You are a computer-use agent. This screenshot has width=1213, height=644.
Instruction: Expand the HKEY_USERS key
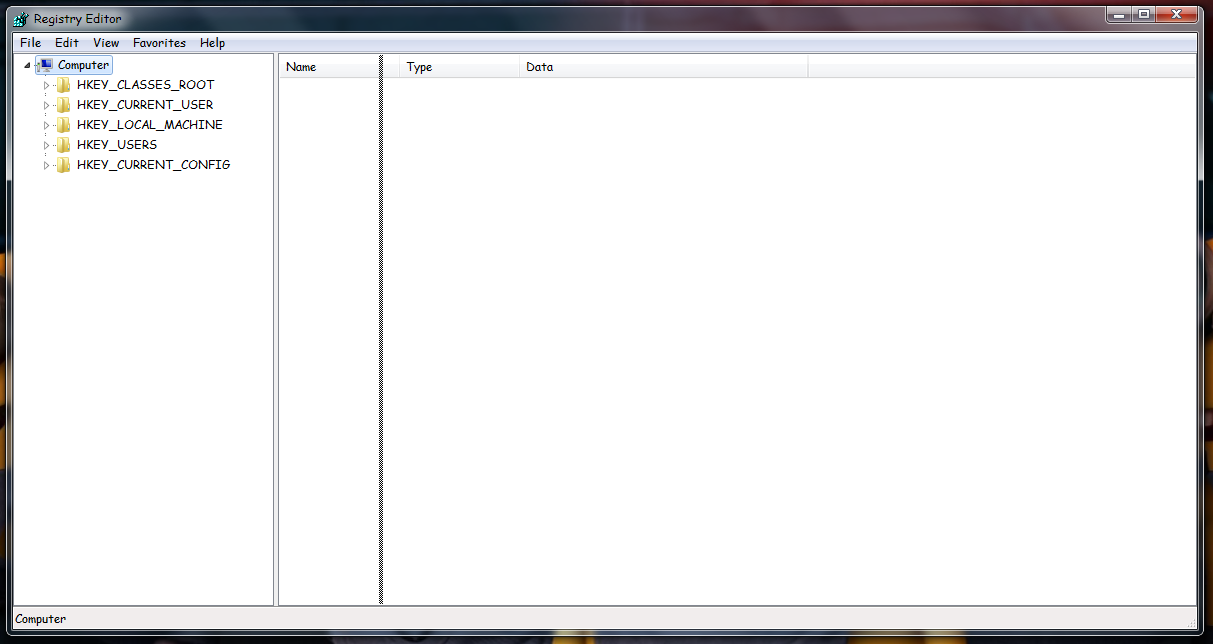[46, 145]
